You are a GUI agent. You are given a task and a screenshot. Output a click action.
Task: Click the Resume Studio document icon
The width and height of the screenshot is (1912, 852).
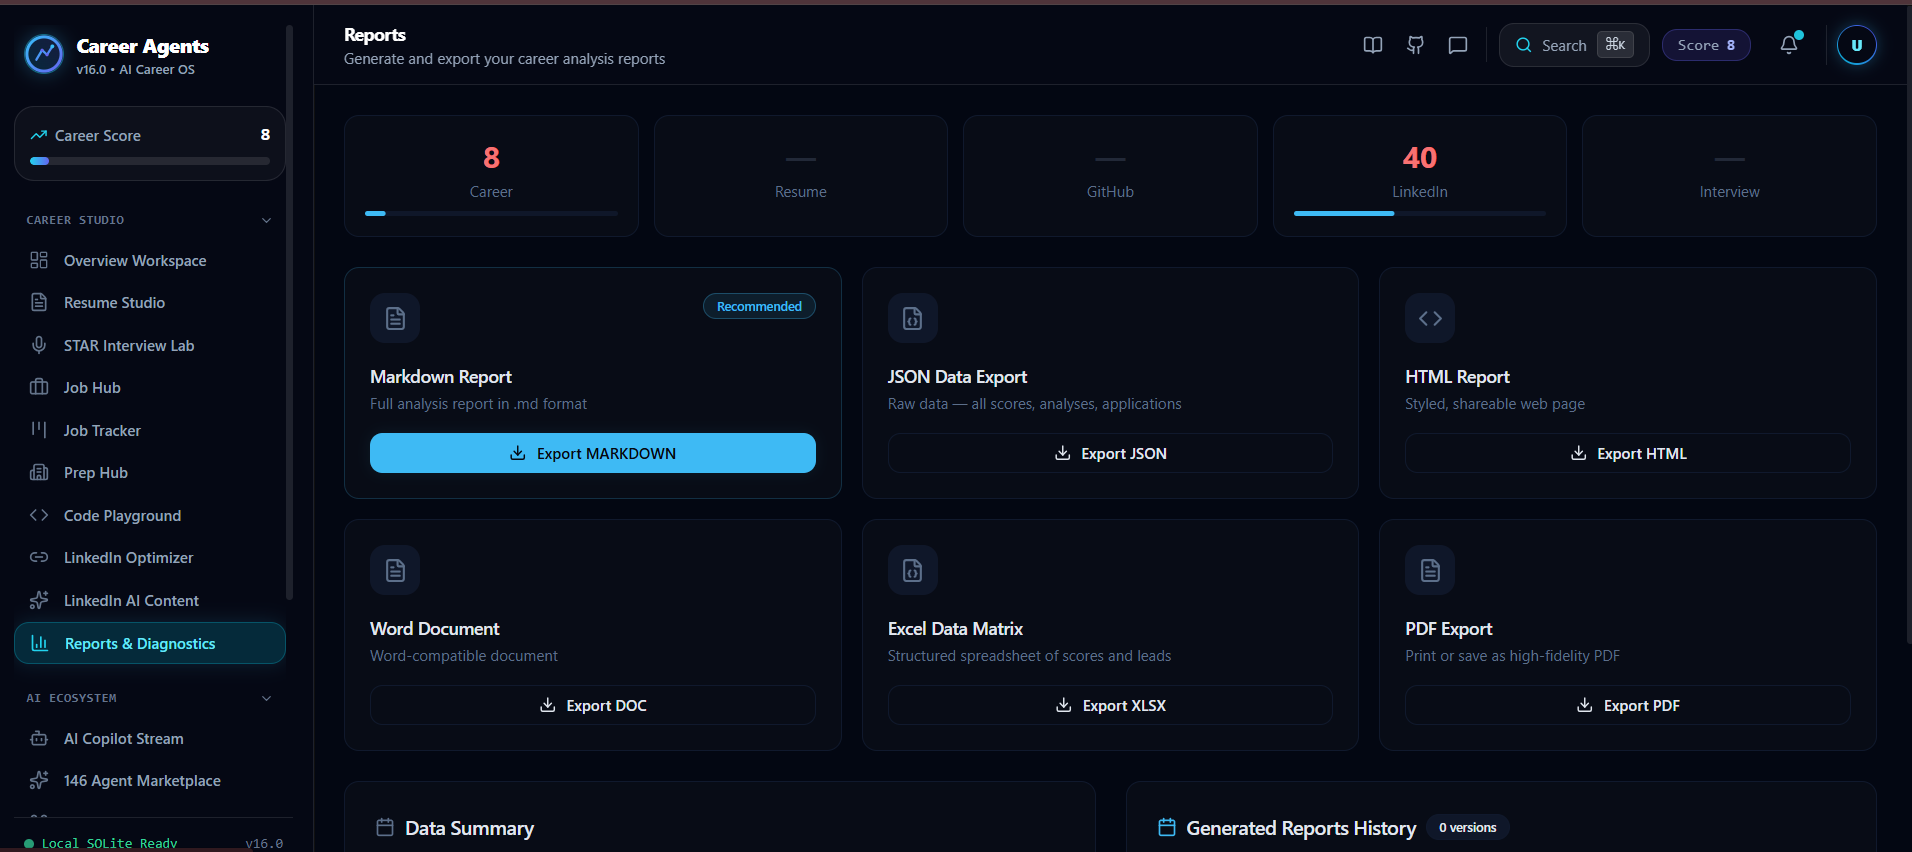pos(39,302)
